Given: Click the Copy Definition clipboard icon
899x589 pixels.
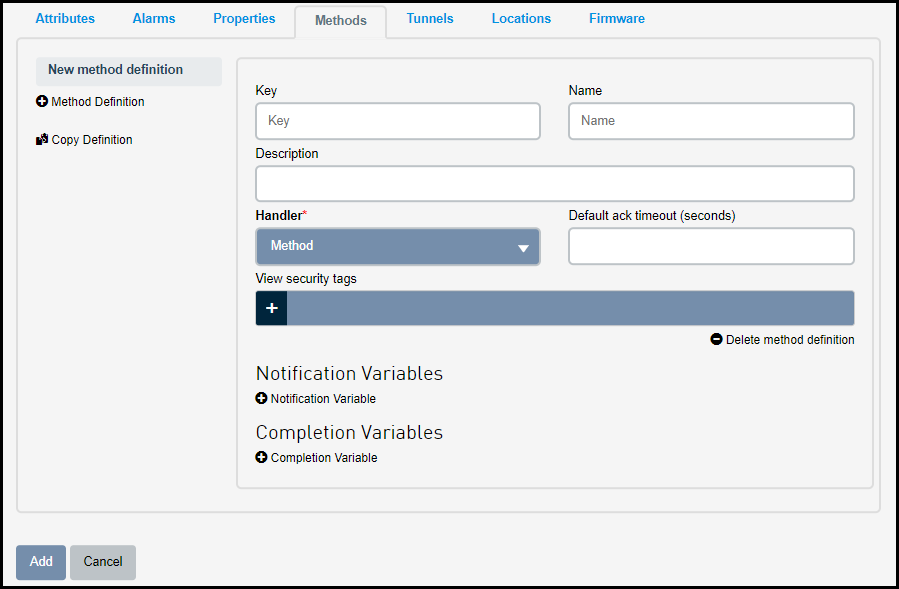Looking at the screenshot, I should point(42,139).
